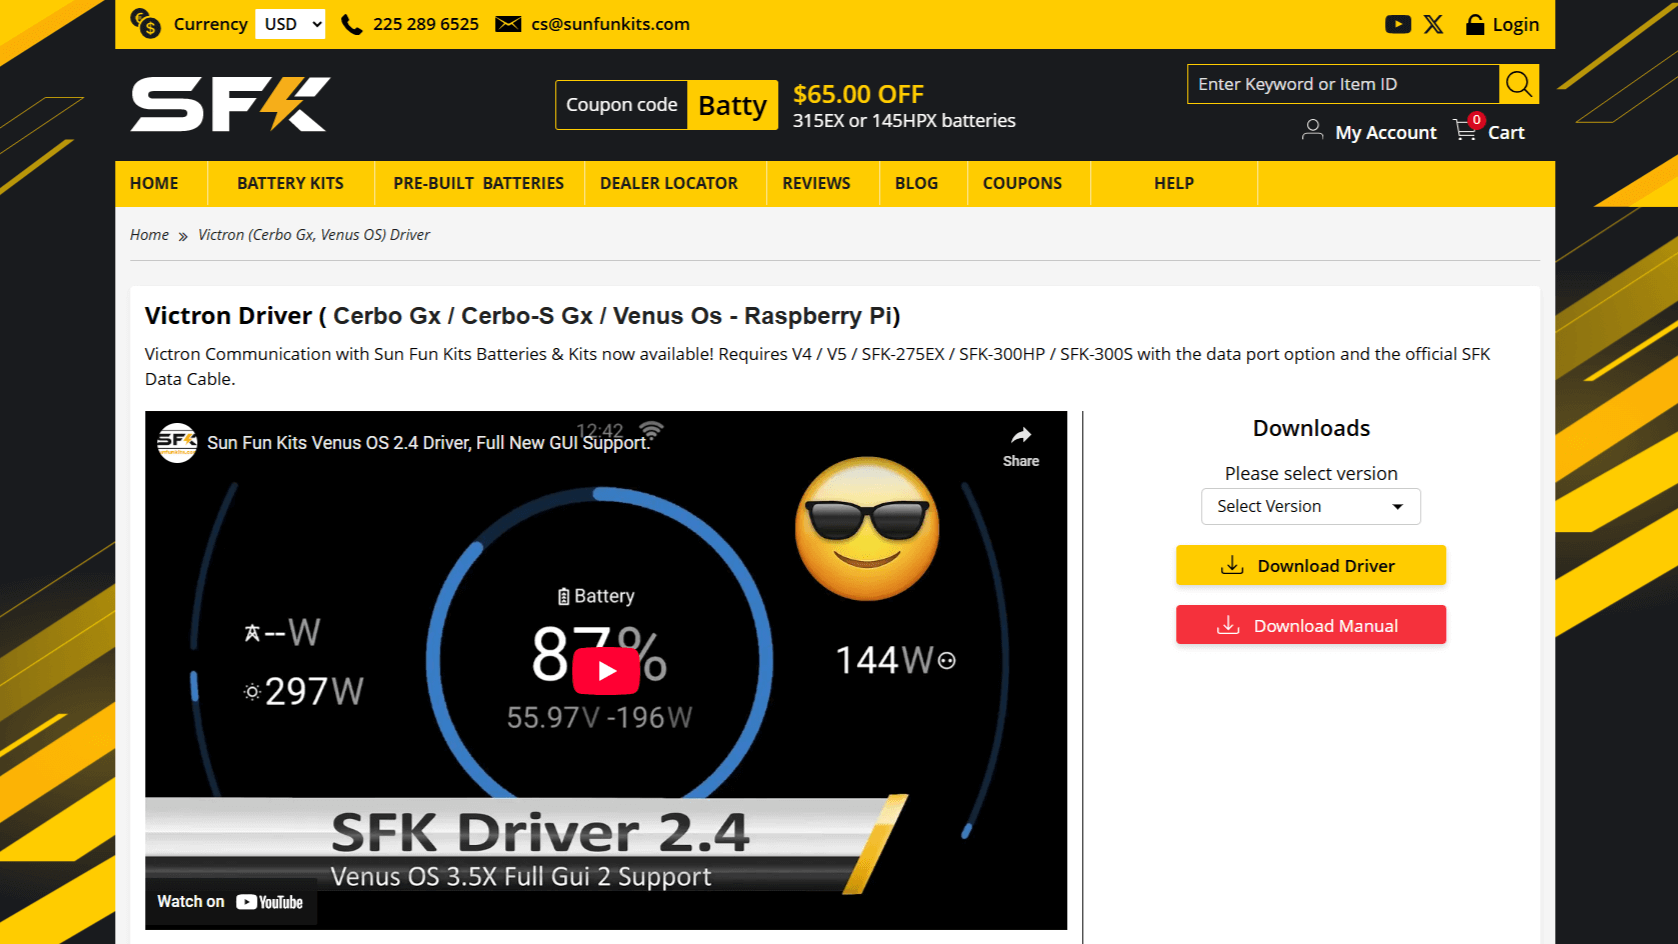This screenshot has width=1678, height=944.
Task: Click the Batty coupon code box
Action: pyautogui.click(x=732, y=105)
